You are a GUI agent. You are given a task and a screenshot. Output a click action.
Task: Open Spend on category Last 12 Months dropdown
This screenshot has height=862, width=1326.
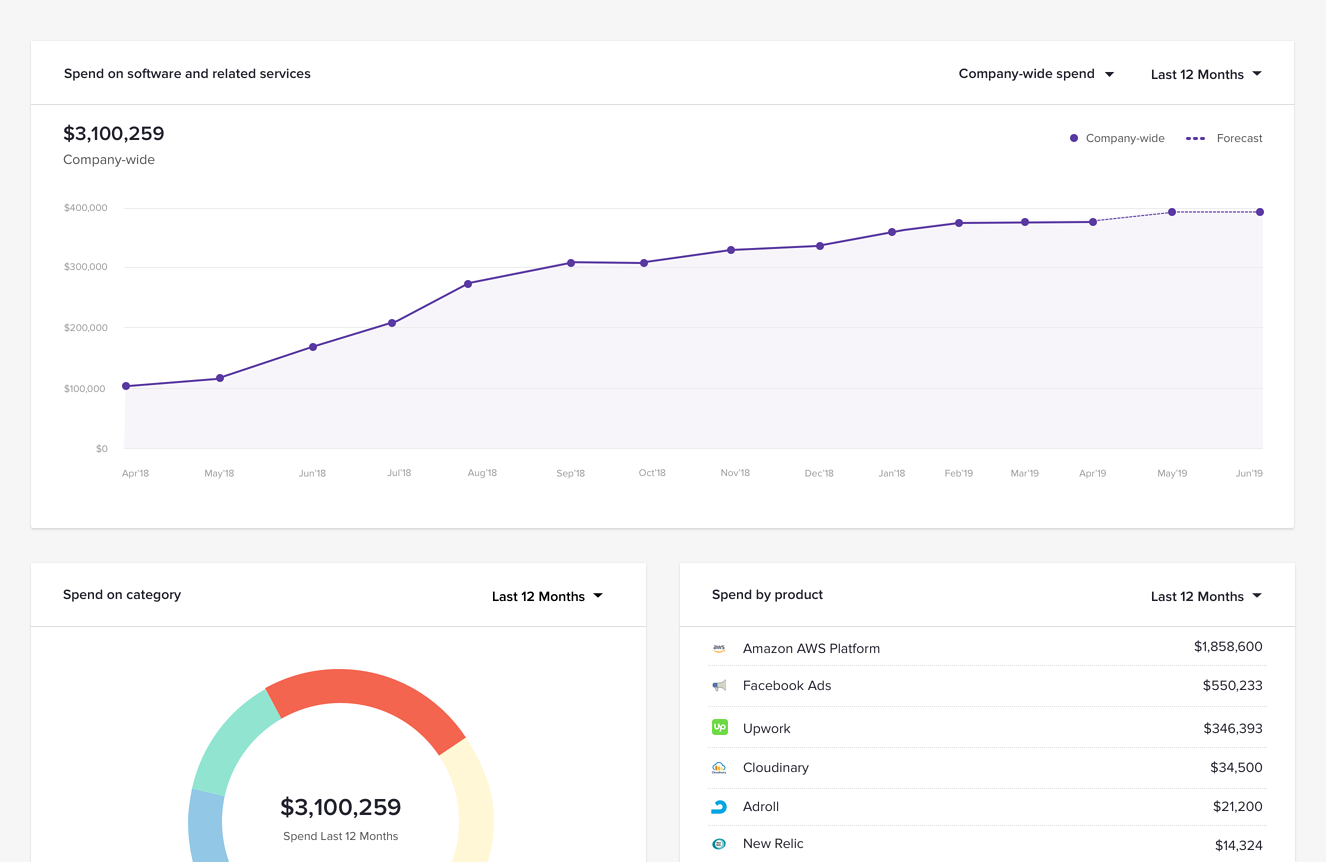(547, 596)
